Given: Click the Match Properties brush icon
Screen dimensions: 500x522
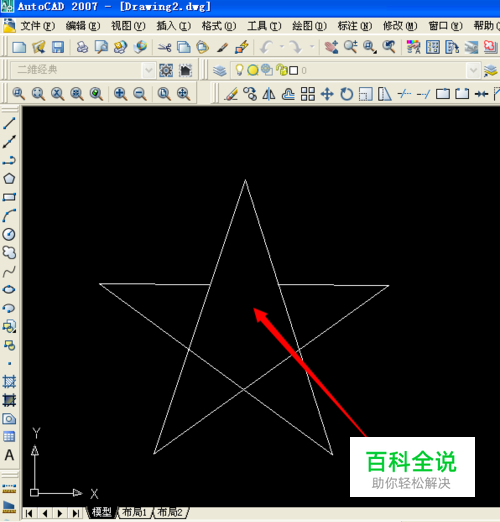Looking at the screenshot, I should pos(222,47).
